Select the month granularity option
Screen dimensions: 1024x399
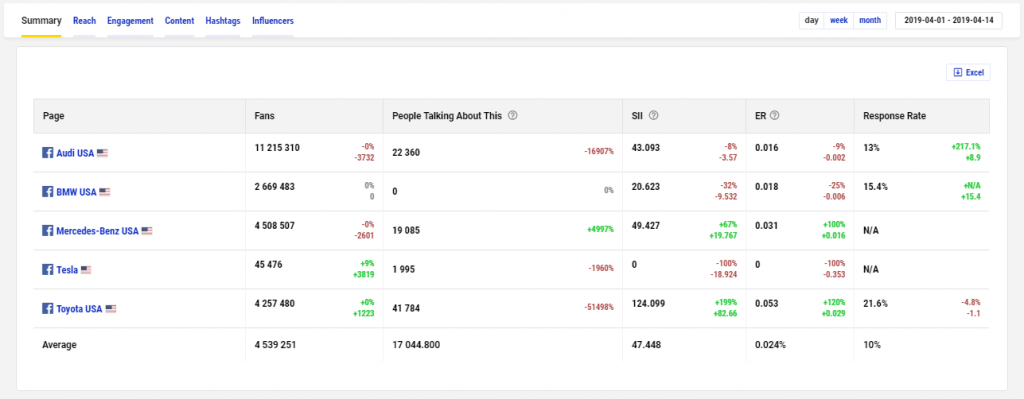click(x=870, y=20)
